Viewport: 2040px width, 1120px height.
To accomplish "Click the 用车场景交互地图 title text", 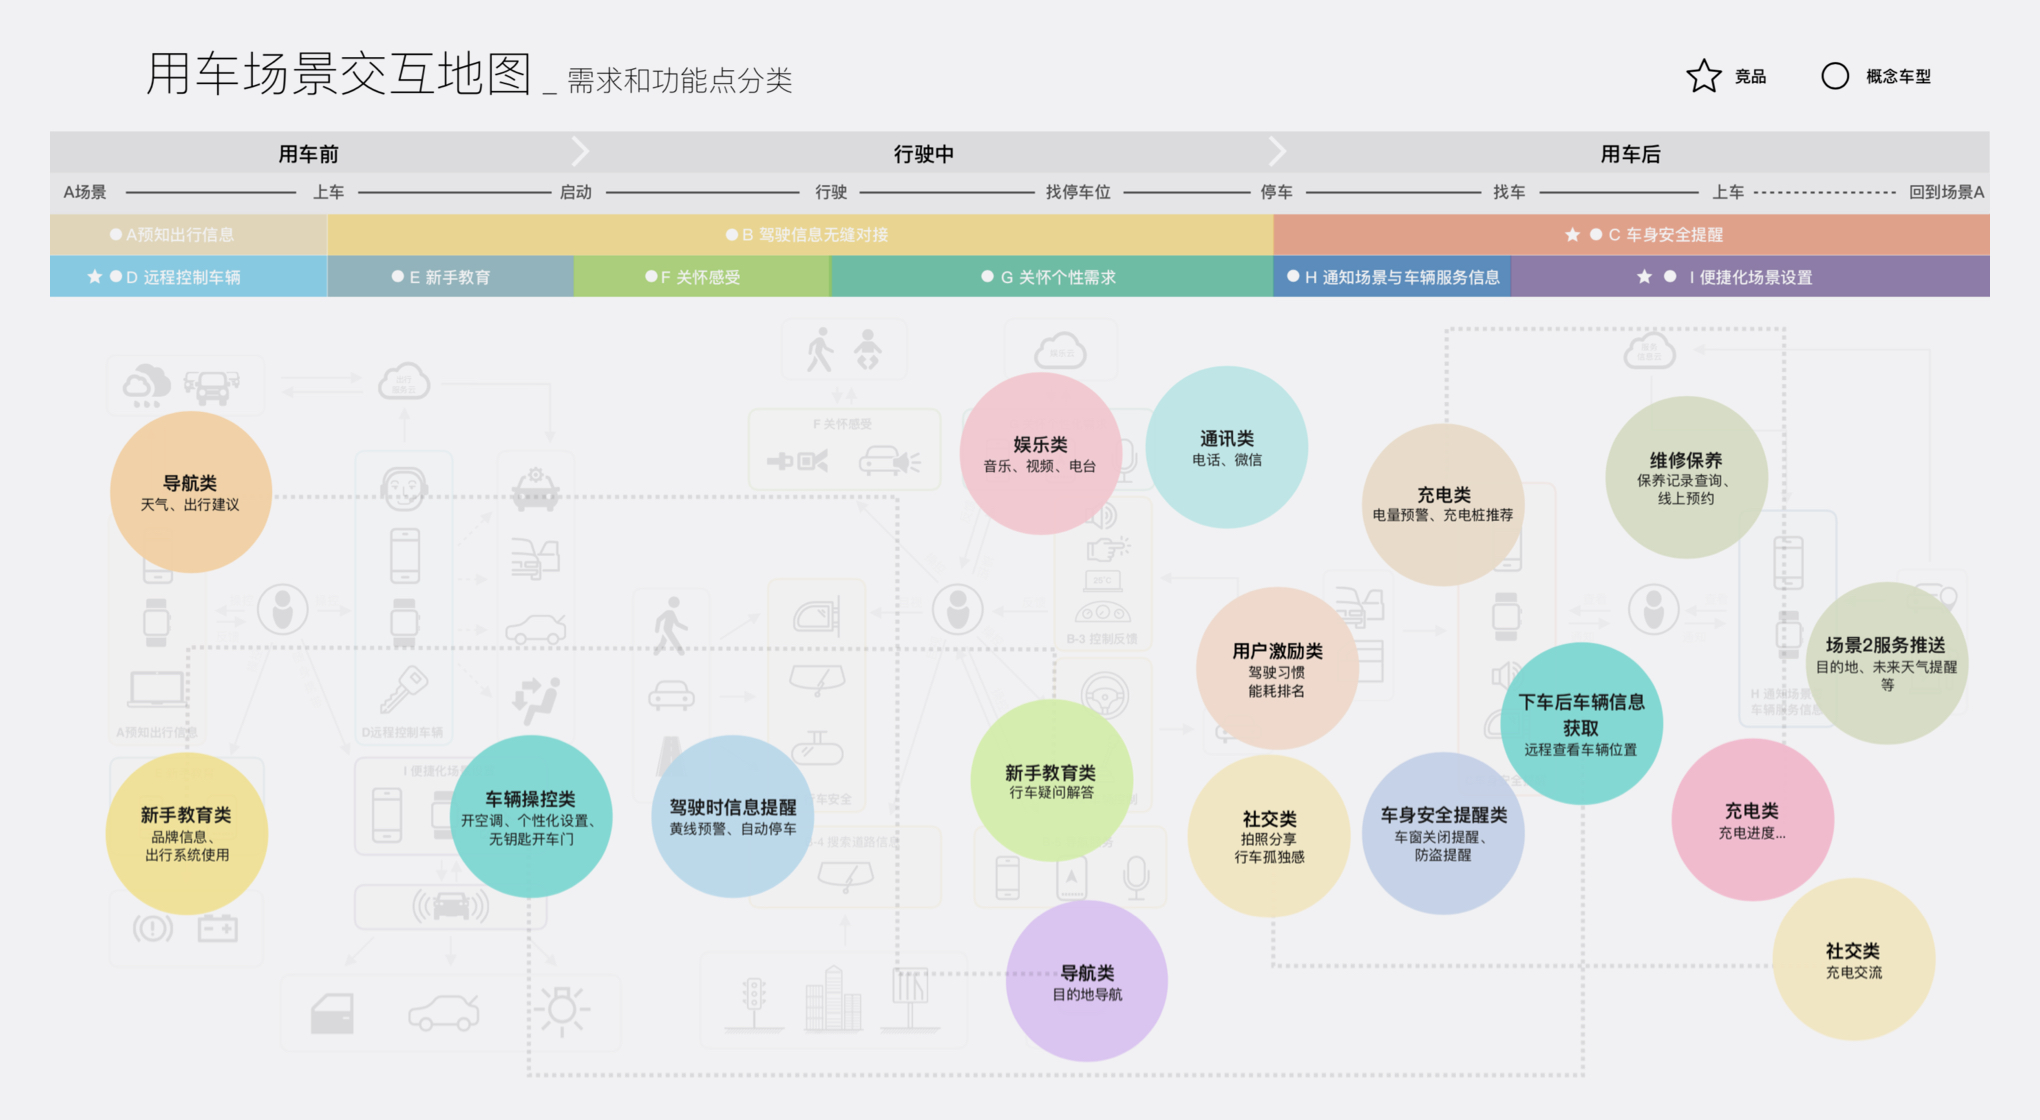I will 338,74.
